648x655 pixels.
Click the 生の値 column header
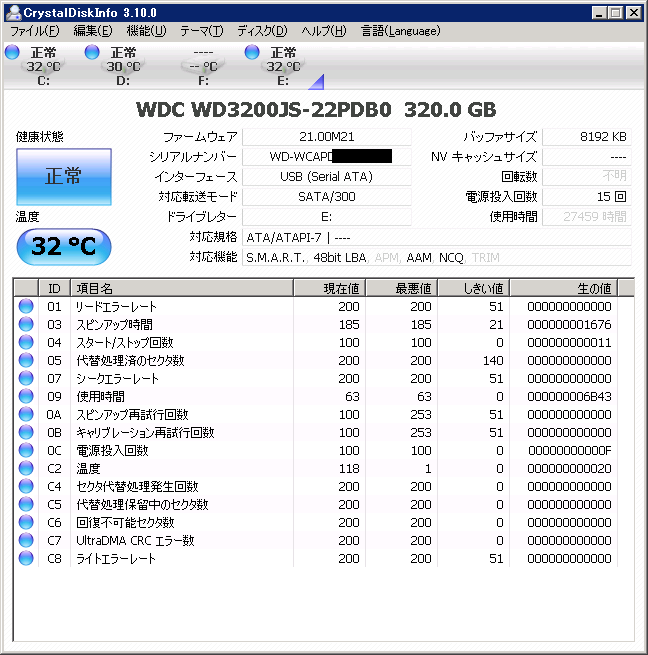[574, 288]
